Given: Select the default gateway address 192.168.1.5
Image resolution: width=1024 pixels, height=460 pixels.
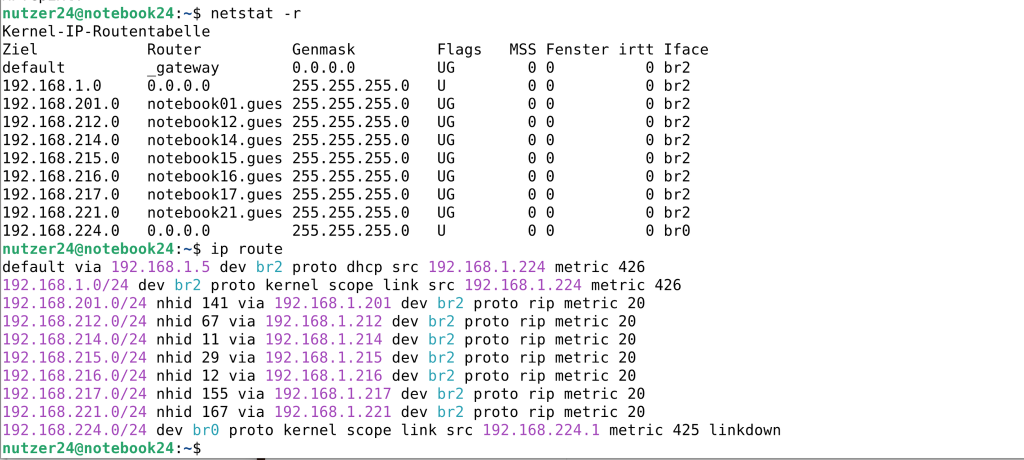Looking at the screenshot, I should click(161, 267).
